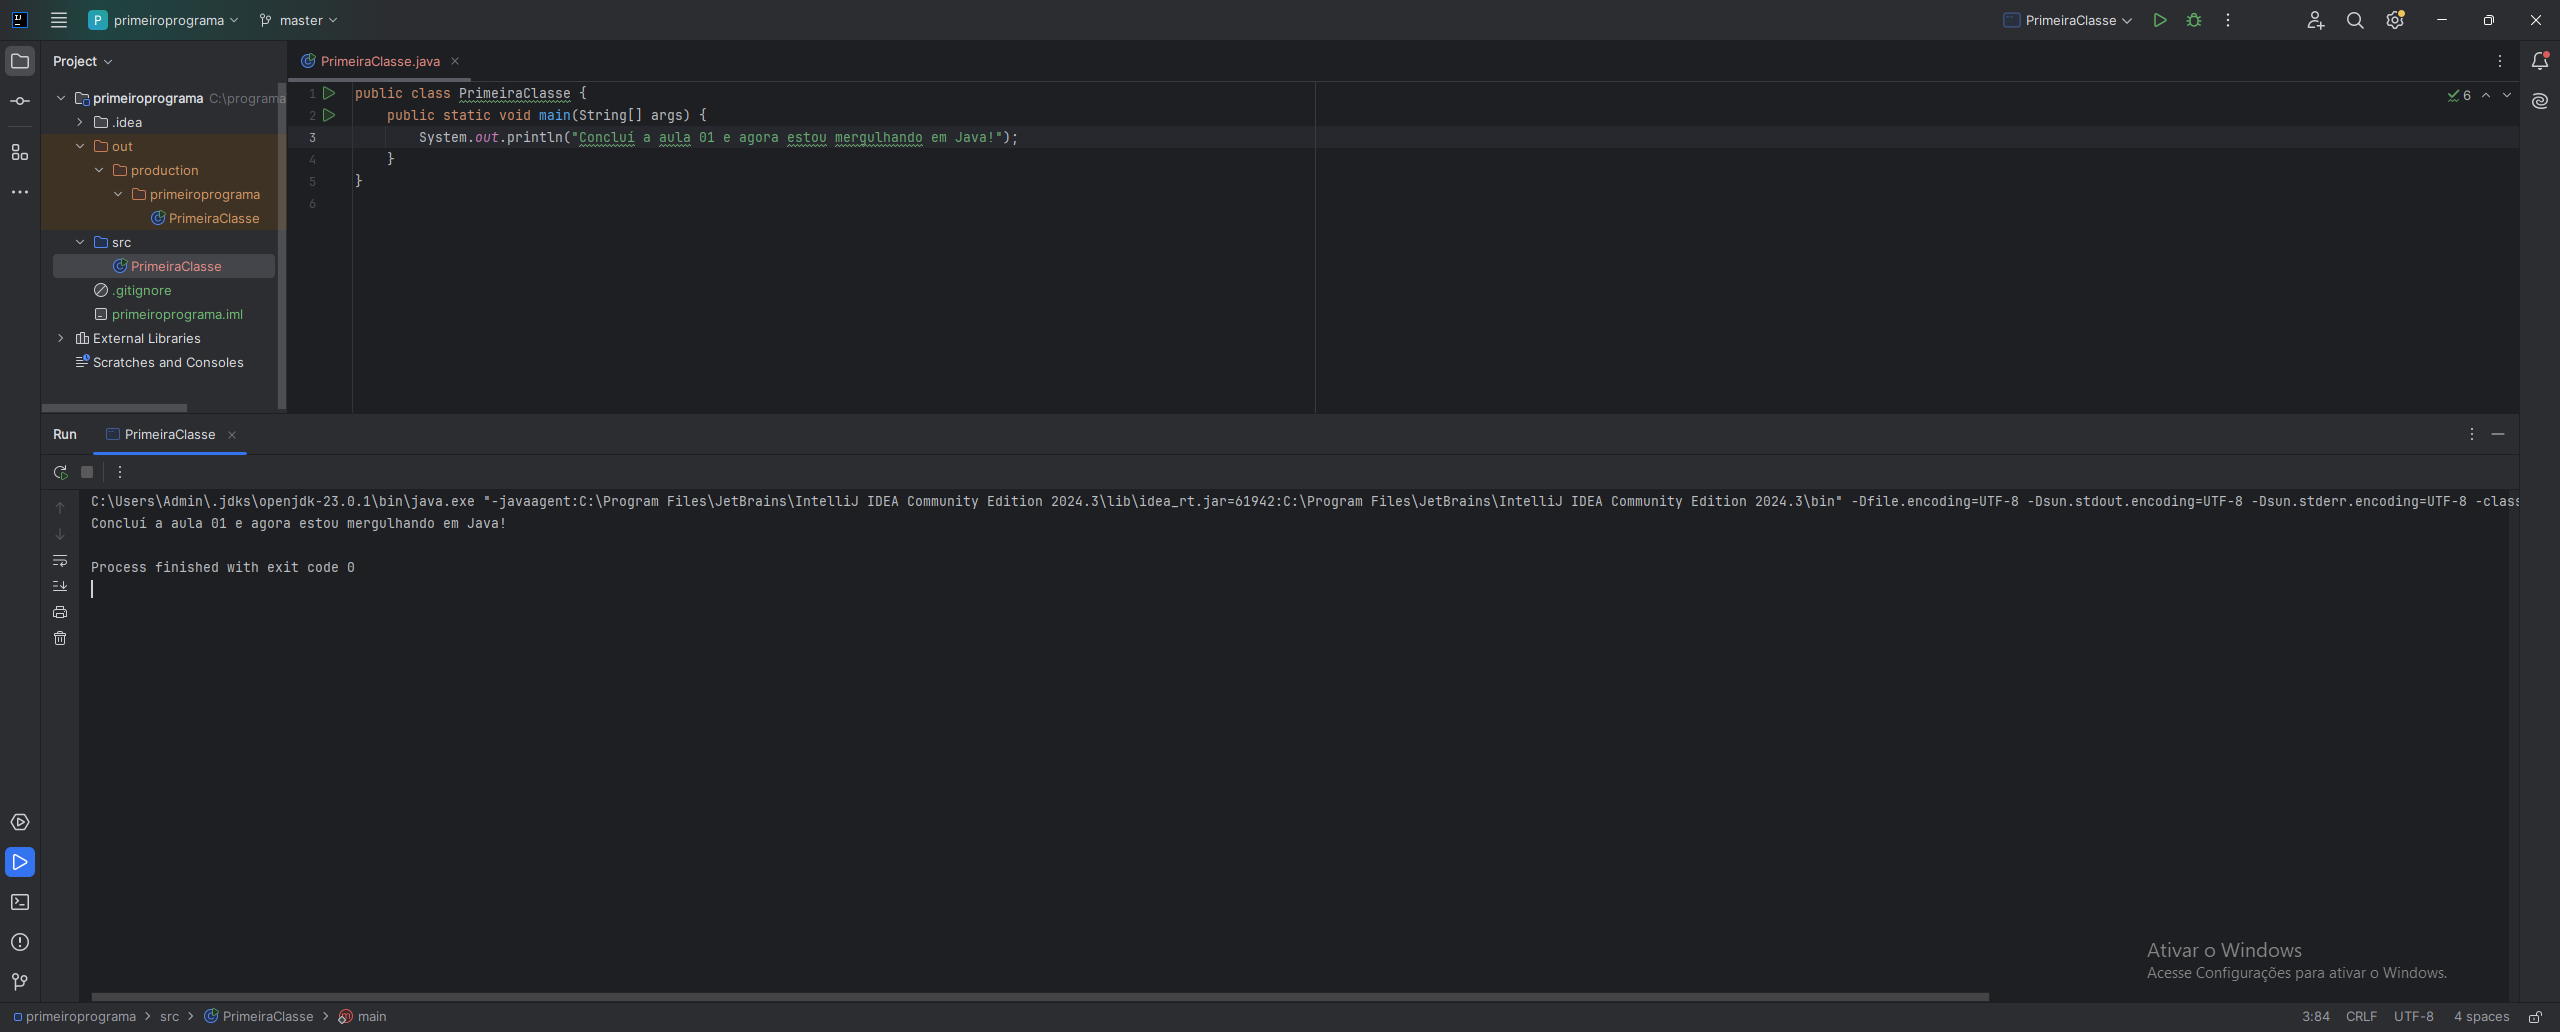Screen dimensions: 2560x1032
Task: Click the 3:84 cursor position indicator
Action: click(2315, 1017)
